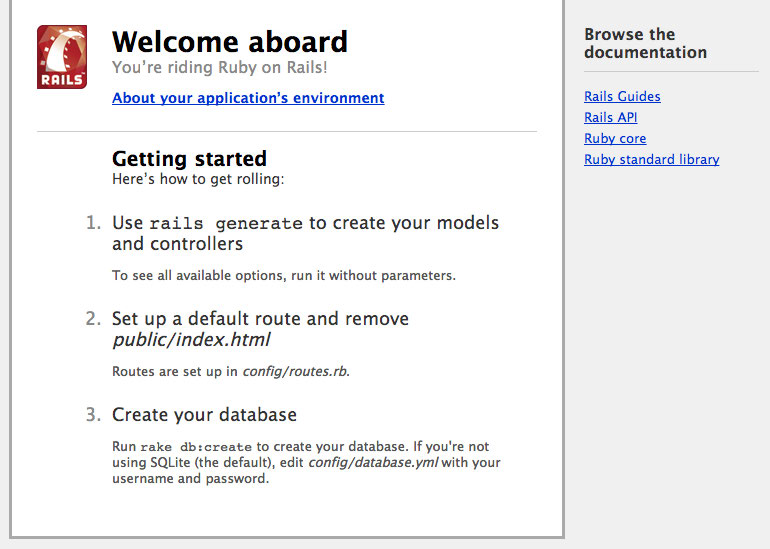Click the config/routes.rb file name
Image resolution: width=770 pixels, height=549 pixels.
pos(294,372)
